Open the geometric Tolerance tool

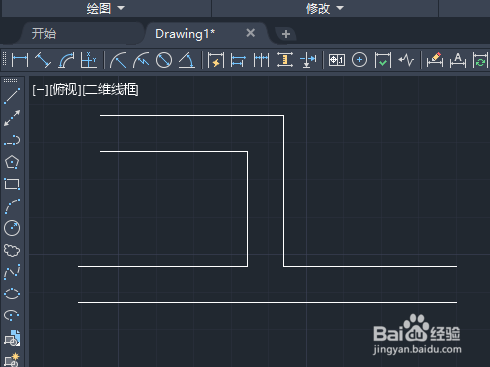tap(337, 60)
